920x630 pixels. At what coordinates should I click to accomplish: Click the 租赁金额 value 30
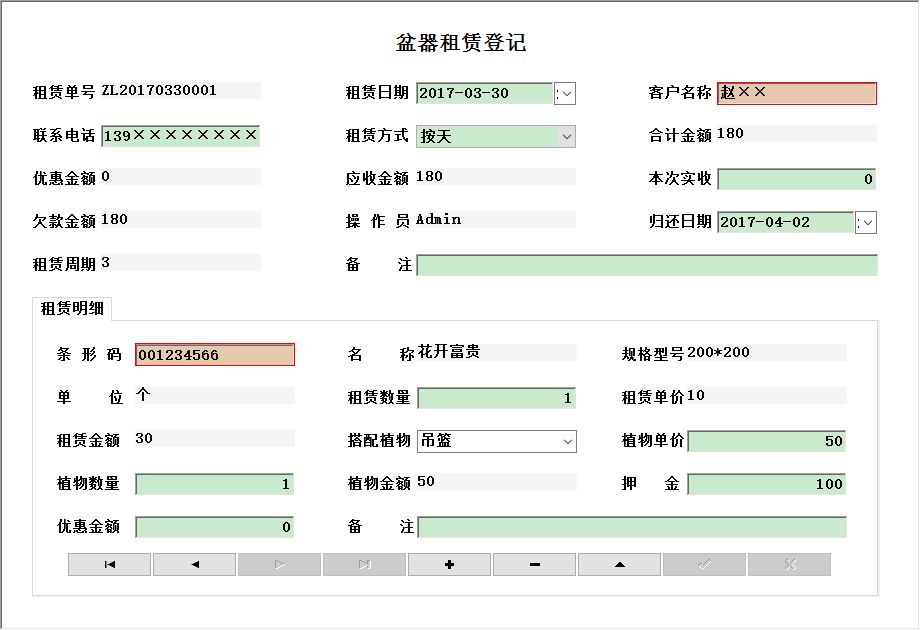point(144,438)
